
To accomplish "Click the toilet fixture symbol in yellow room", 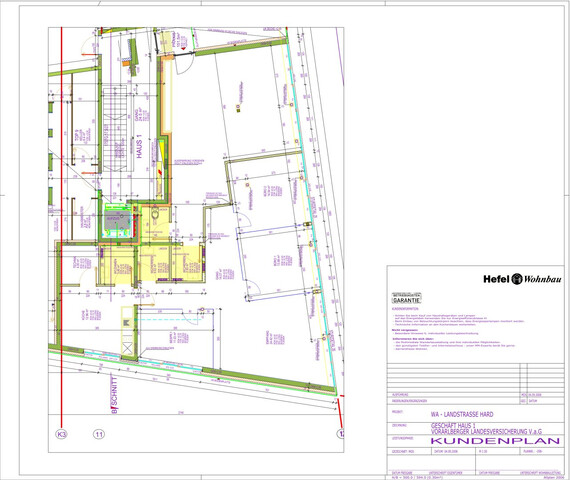I will (155, 214).
